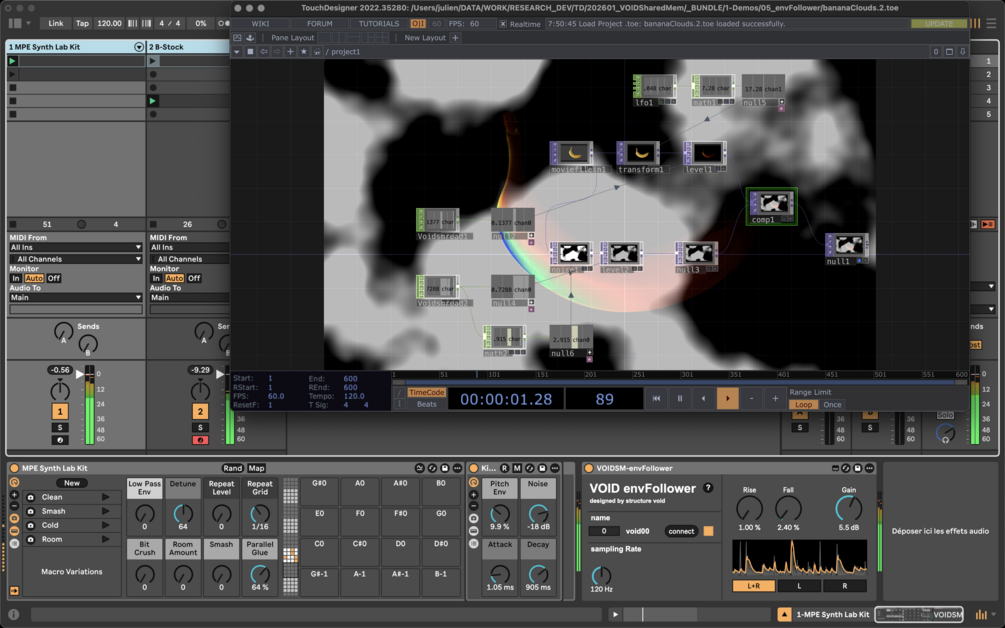Click the connect button in VOID envFollower
The image size is (1005, 628).
point(681,531)
